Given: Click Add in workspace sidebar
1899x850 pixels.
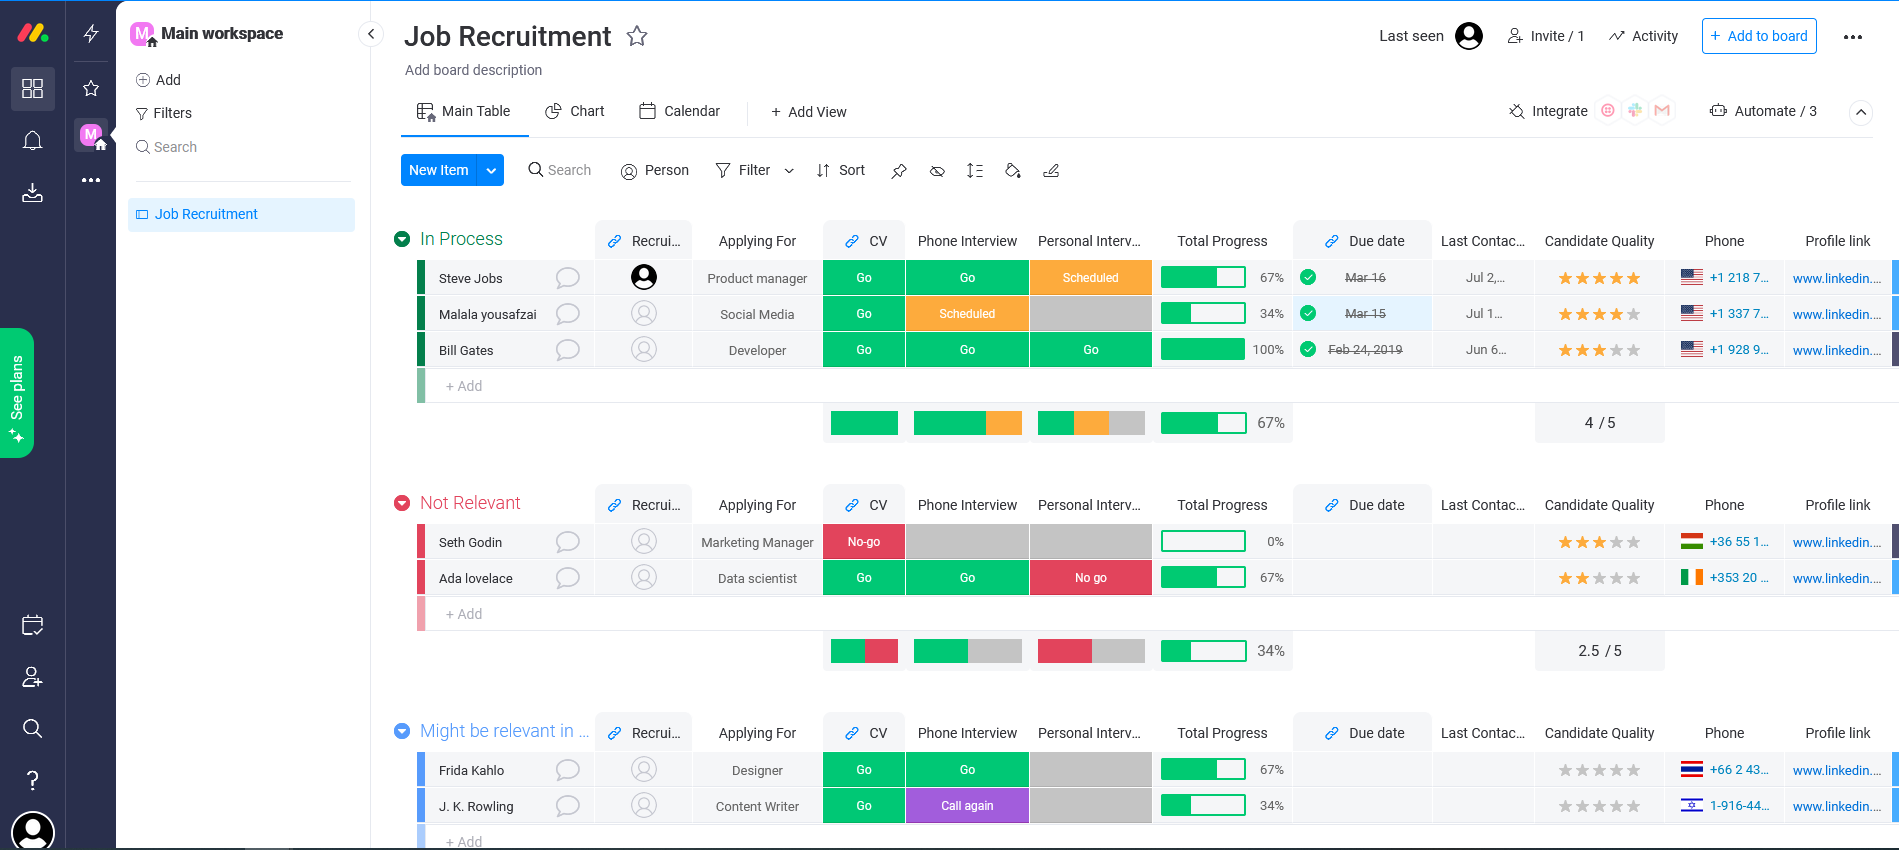Looking at the screenshot, I should pos(158,80).
